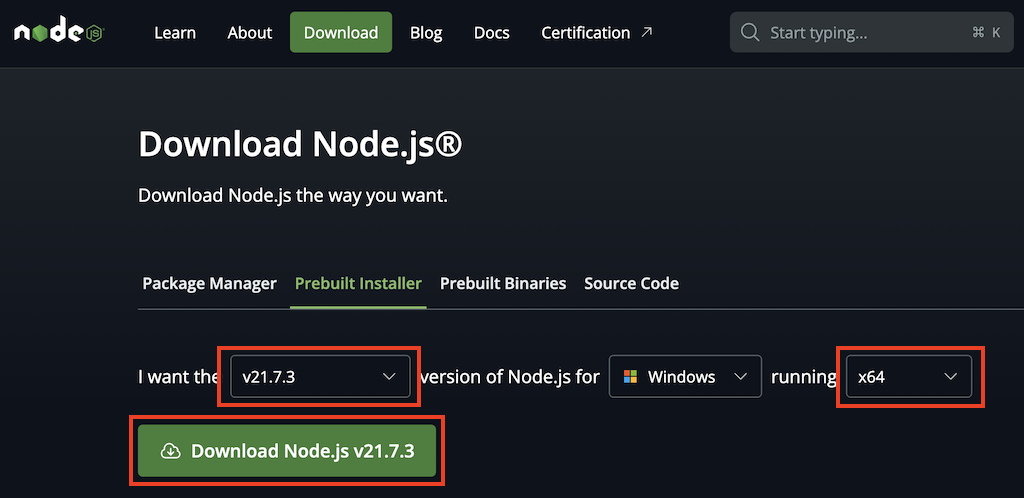Image resolution: width=1024 pixels, height=498 pixels.
Task: Open the x64 architecture dropdown
Action: [x=908, y=377]
